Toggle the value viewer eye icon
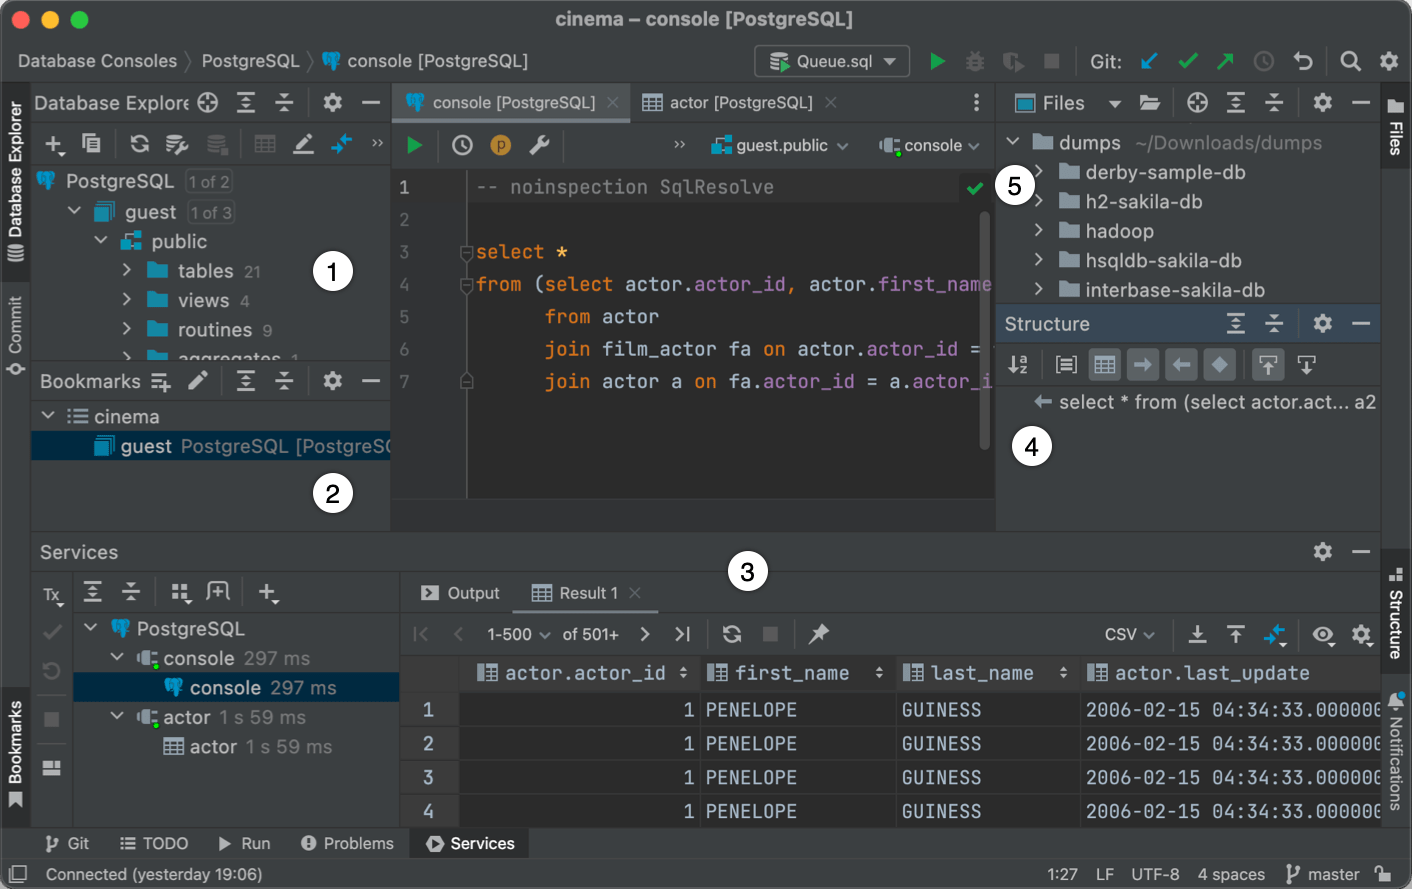The width and height of the screenshot is (1412, 889). click(1323, 635)
